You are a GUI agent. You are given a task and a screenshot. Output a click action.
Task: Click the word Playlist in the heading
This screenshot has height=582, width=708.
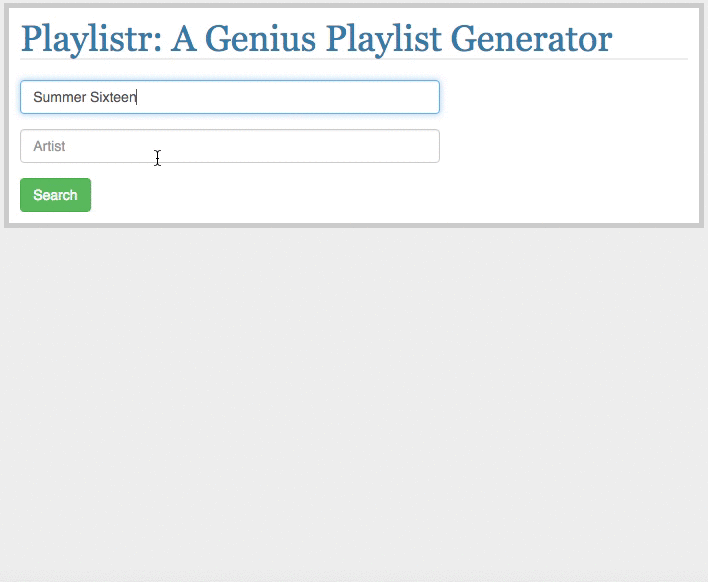pos(383,39)
